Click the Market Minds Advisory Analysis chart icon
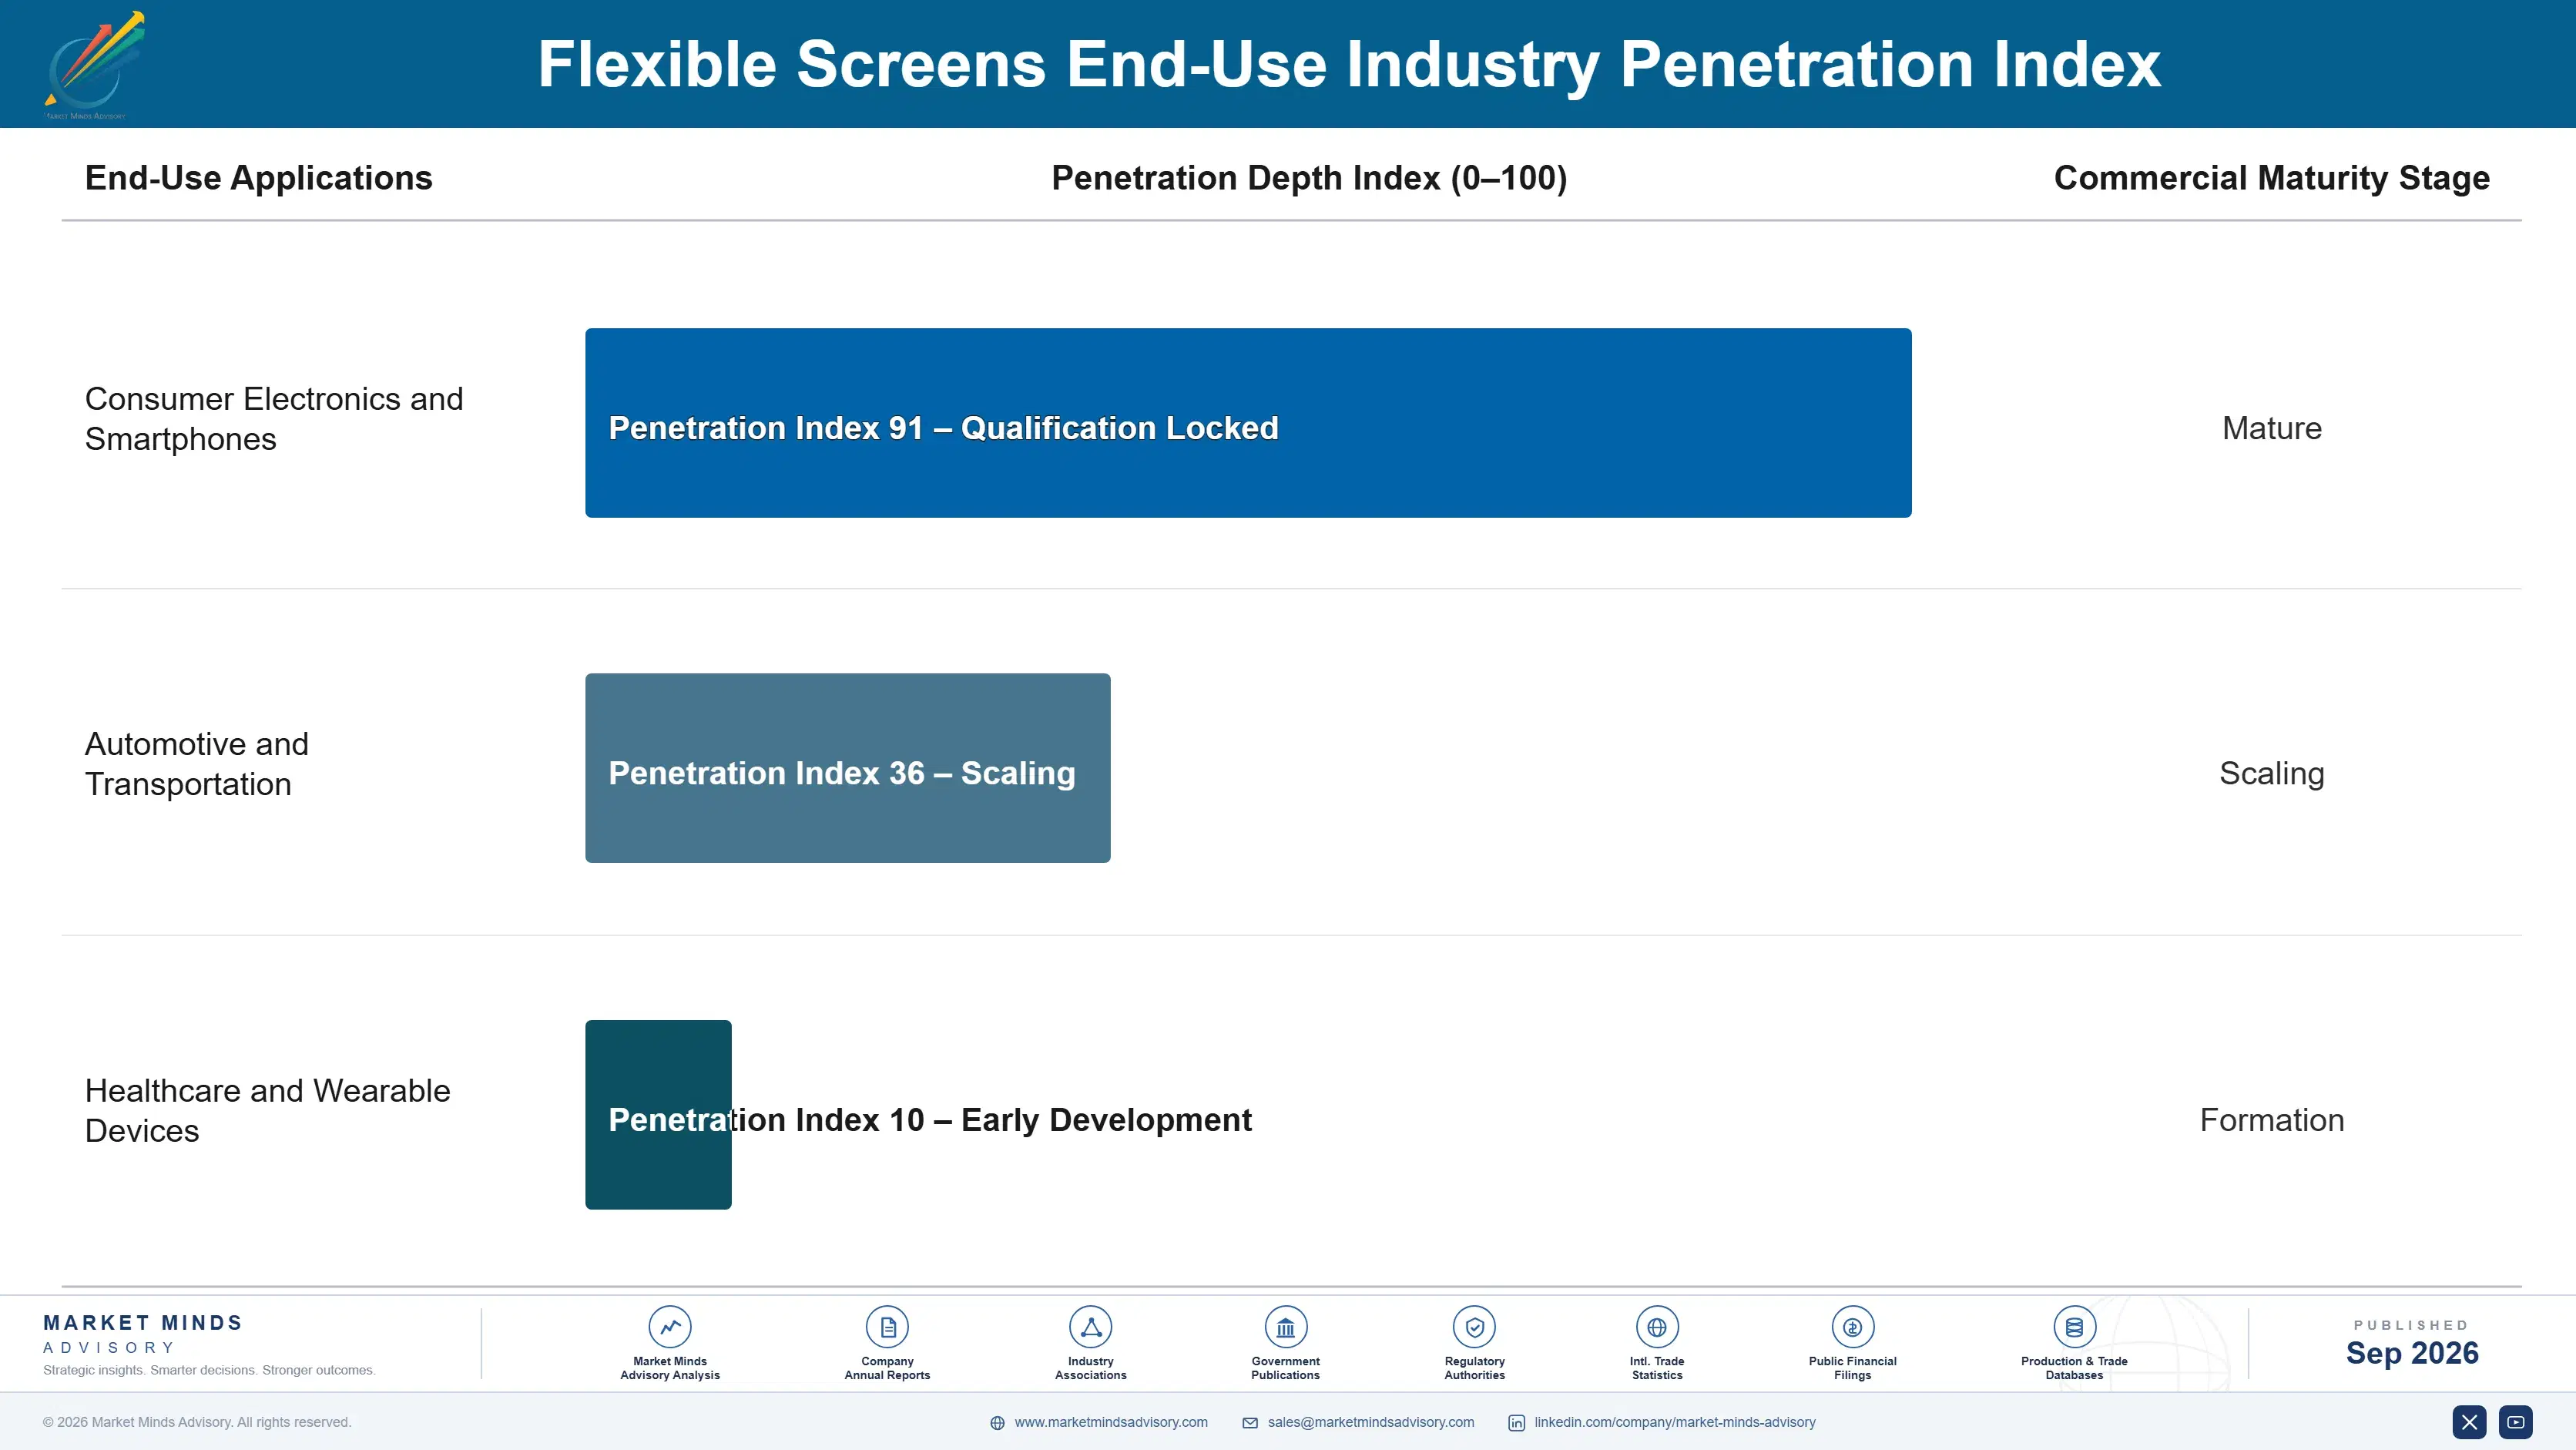The height and width of the screenshot is (1450, 2576). [670, 1327]
